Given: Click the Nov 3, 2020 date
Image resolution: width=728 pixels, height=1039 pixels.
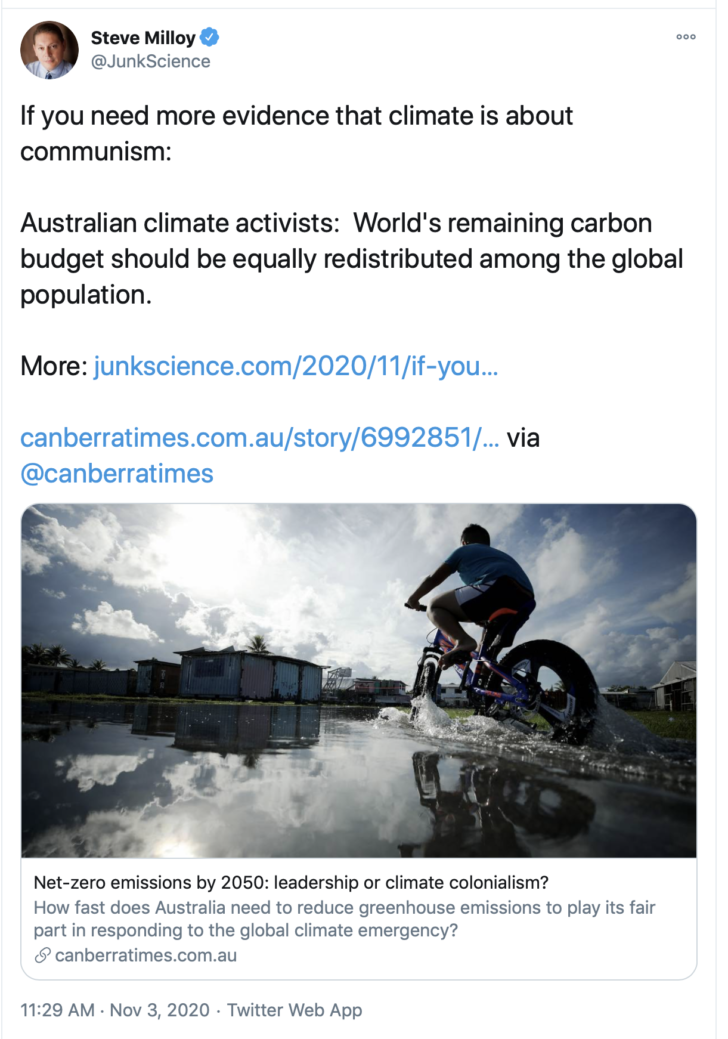Looking at the screenshot, I should 159,1010.
